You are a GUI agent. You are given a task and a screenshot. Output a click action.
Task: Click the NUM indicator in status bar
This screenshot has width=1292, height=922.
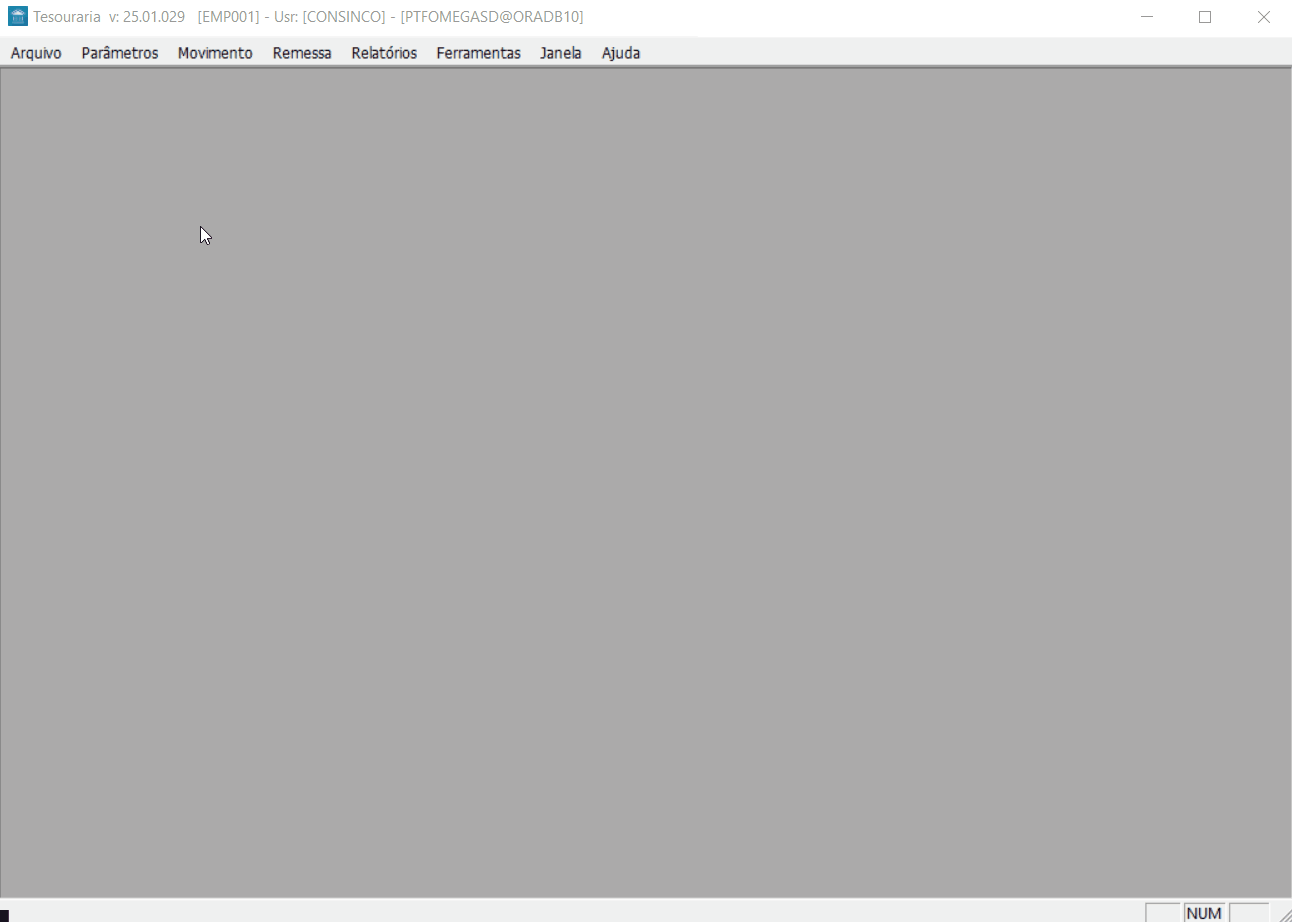[1204, 912]
